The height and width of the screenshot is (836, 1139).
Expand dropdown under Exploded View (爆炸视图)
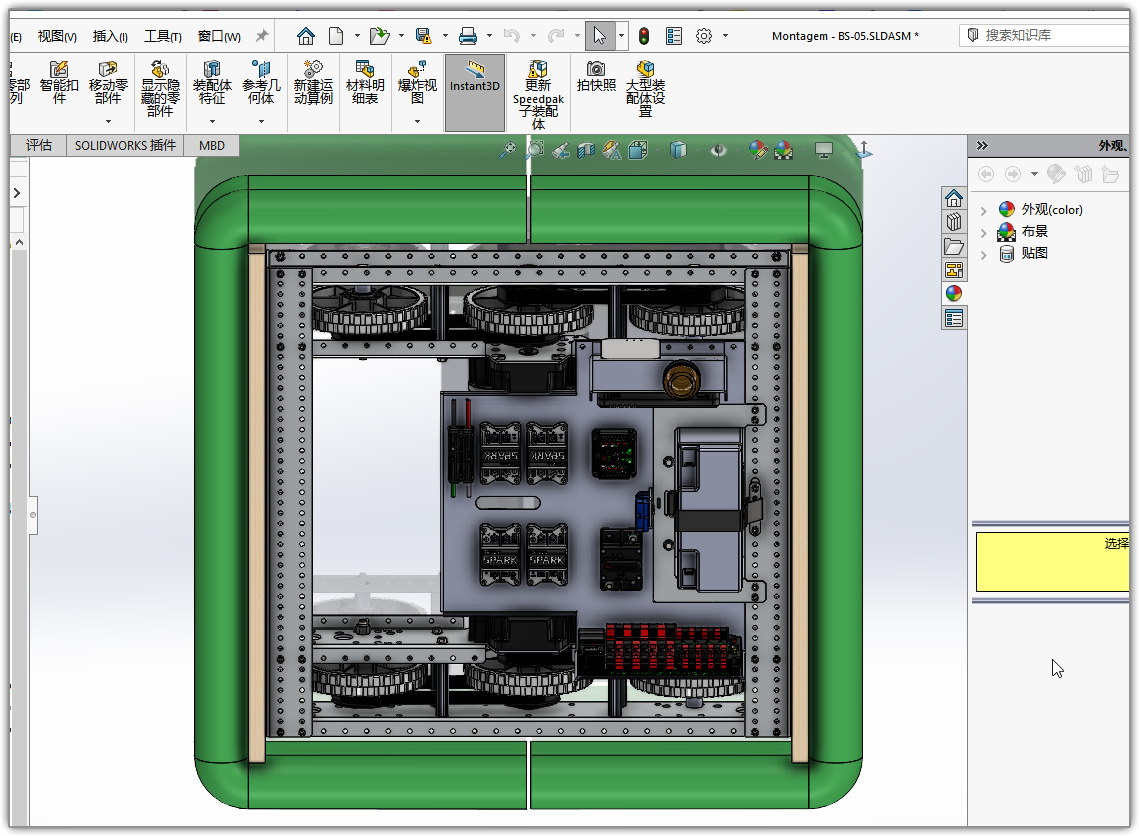click(417, 121)
